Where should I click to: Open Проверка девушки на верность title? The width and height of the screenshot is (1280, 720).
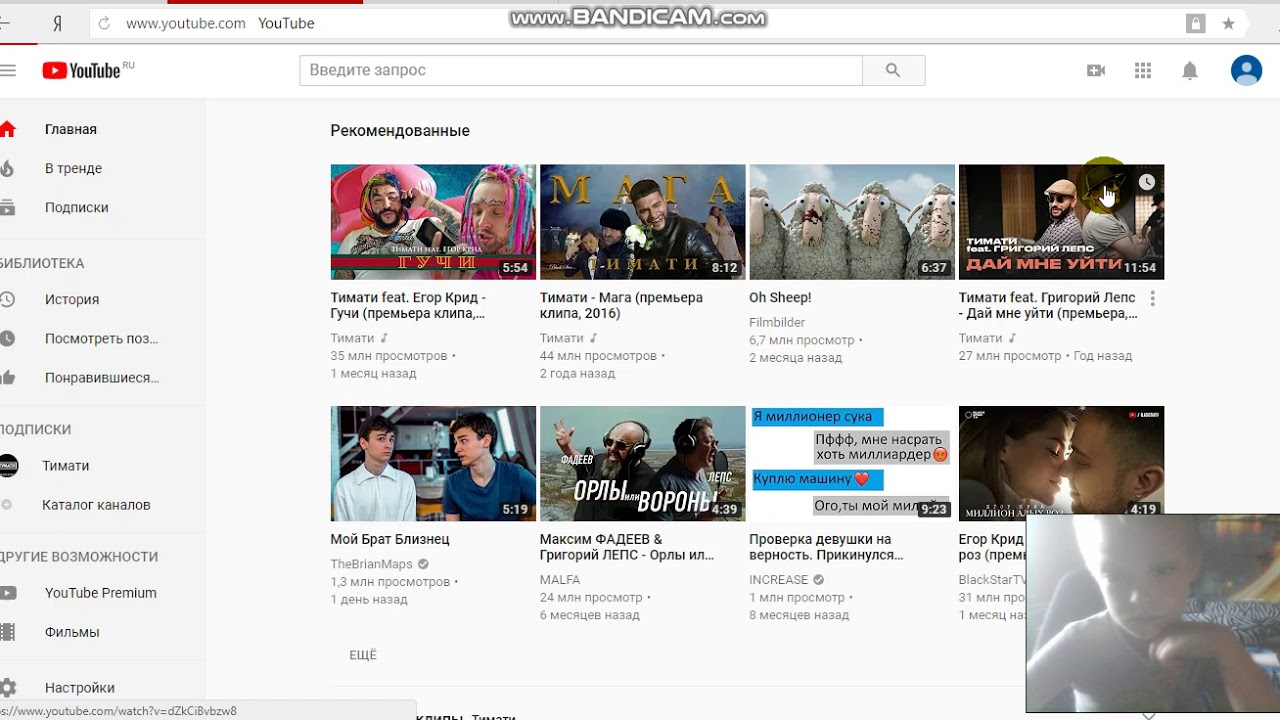[826, 547]
